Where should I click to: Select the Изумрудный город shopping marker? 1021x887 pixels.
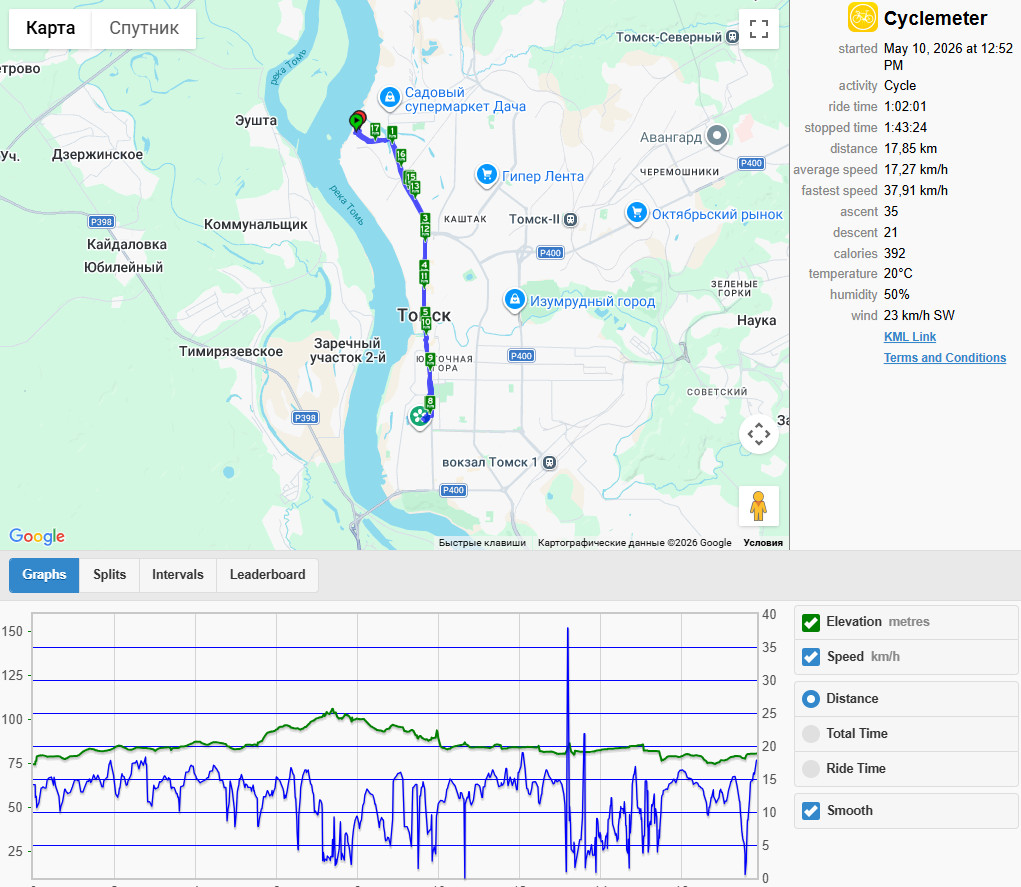coord(514,300)
